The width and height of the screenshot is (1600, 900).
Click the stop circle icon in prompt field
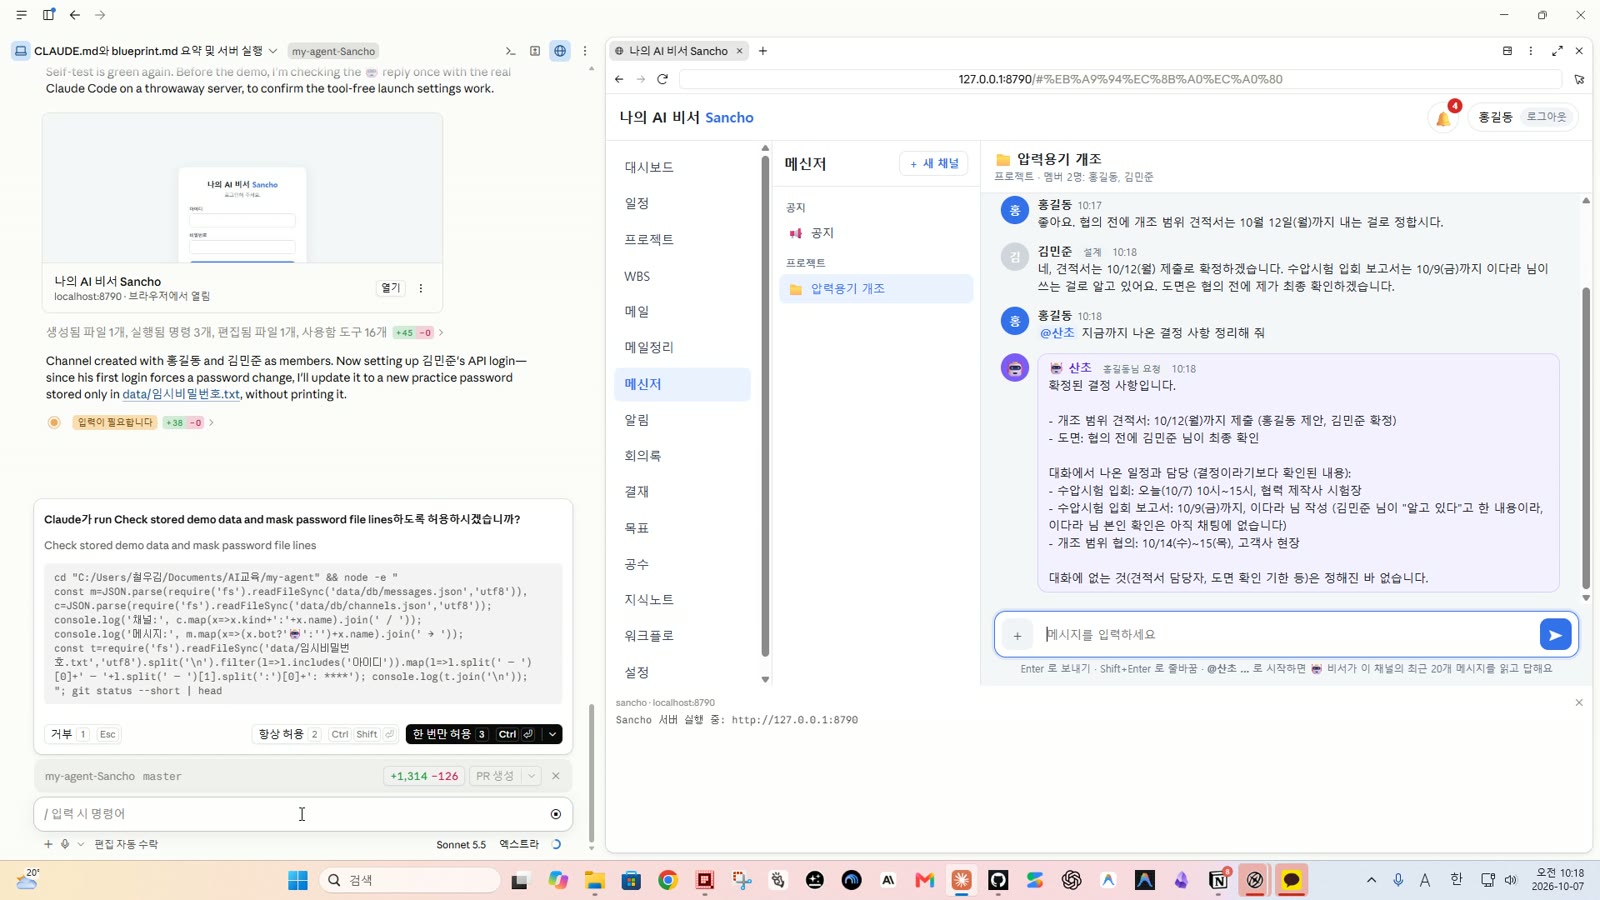[556, 814]
